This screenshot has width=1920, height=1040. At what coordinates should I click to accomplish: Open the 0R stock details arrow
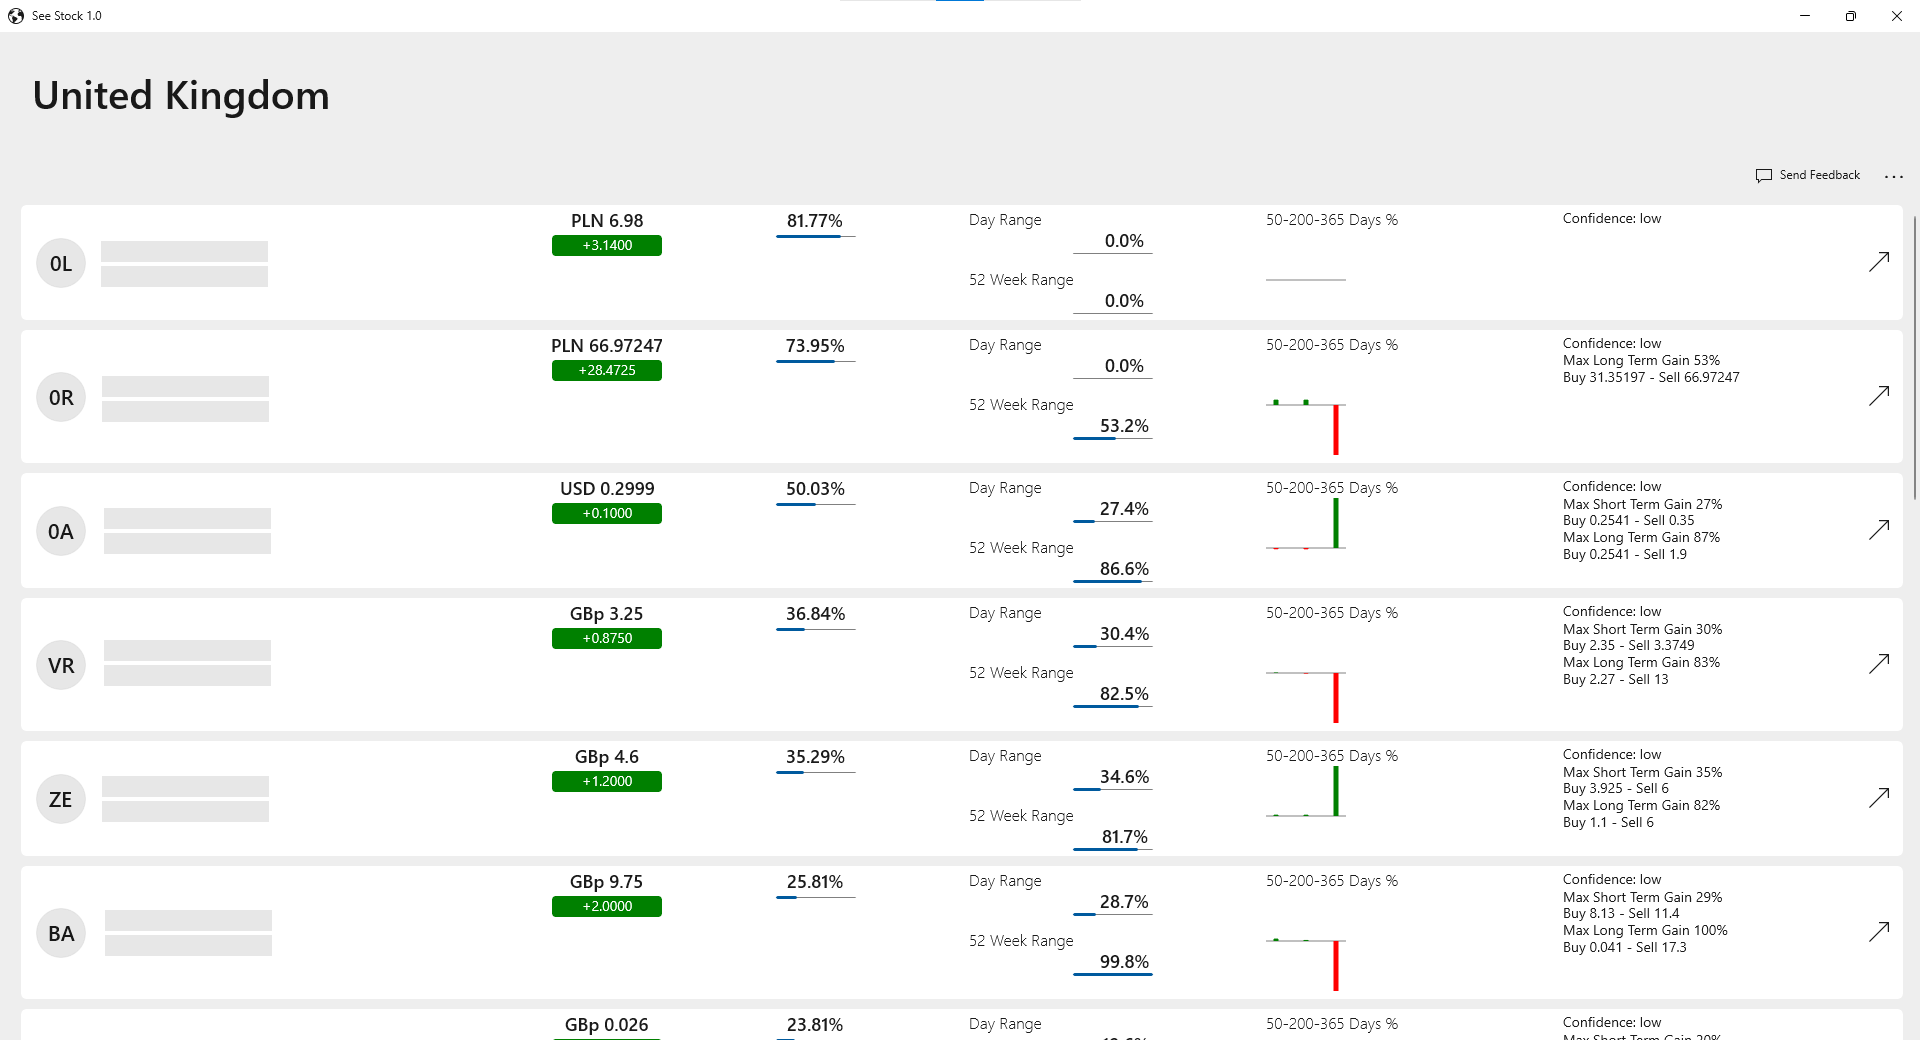(x=1879, y=396)
